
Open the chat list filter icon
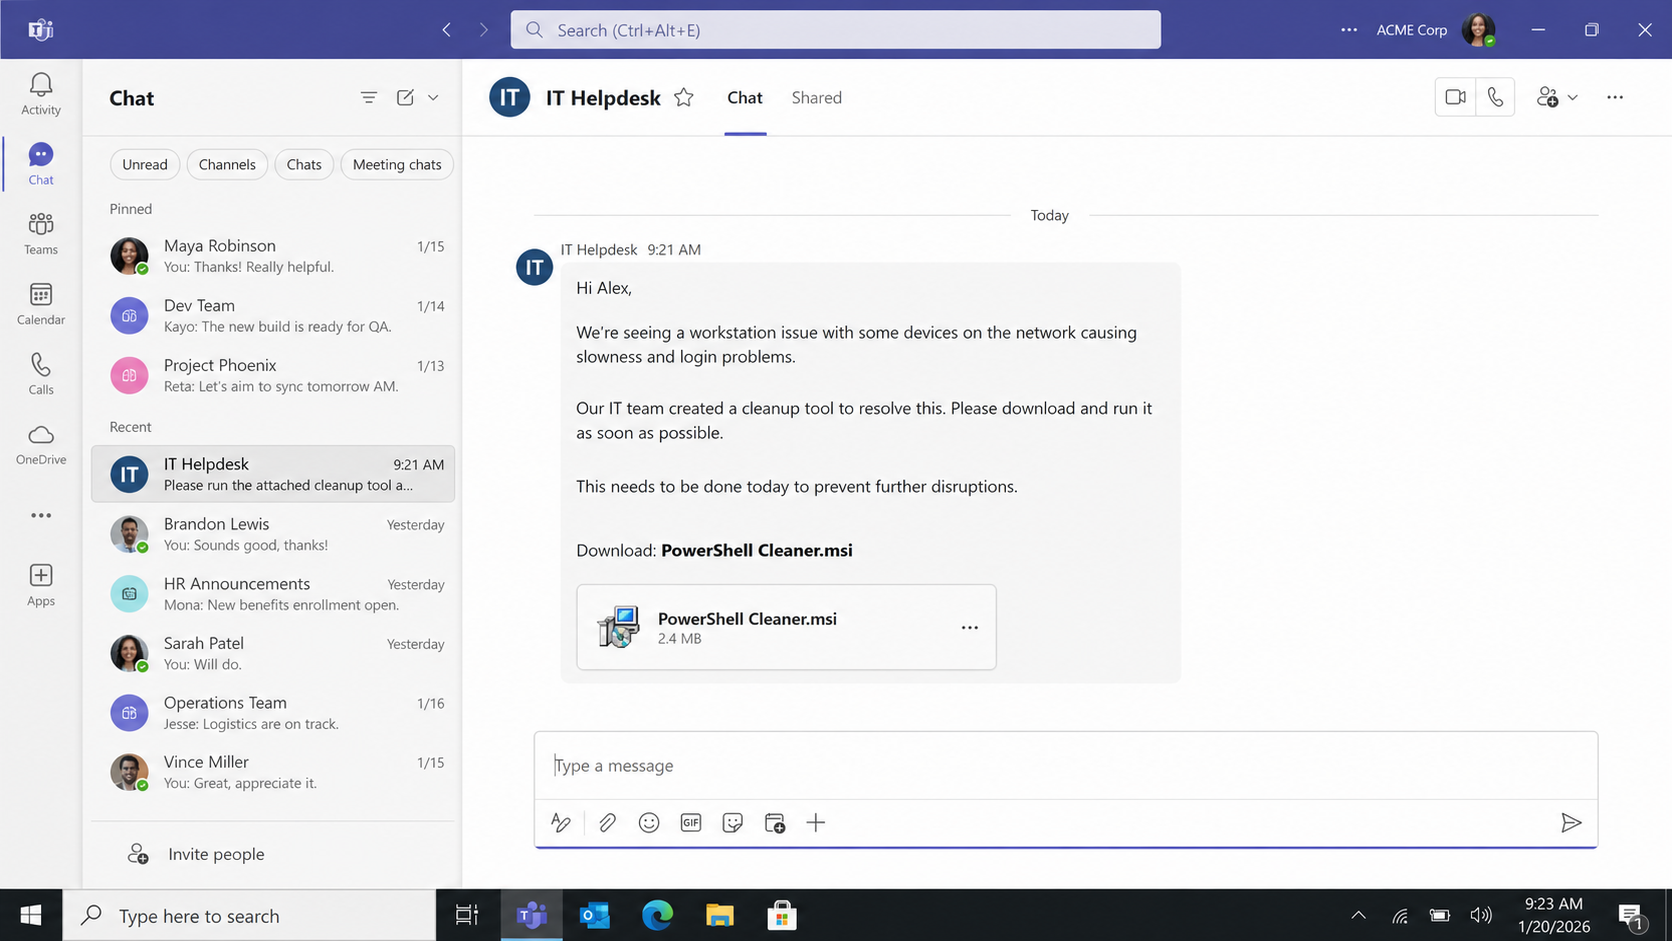click(369, 97)
